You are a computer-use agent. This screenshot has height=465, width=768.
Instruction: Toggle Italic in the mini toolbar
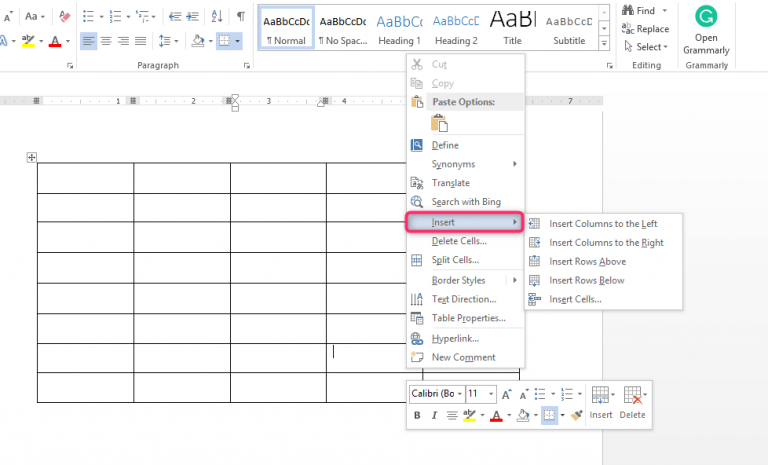click(434, 416)
